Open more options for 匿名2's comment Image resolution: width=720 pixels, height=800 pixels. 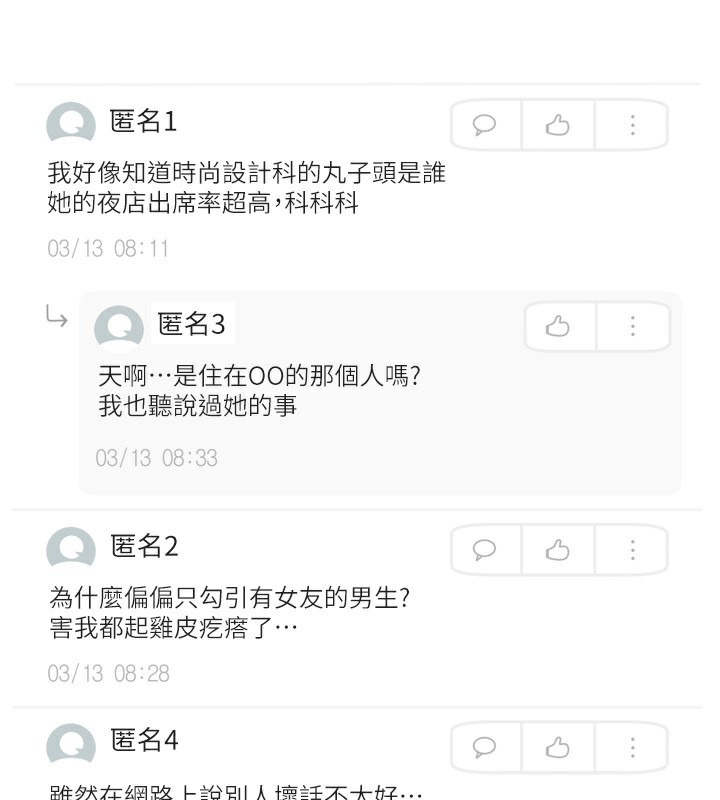(x=632, y=550)
